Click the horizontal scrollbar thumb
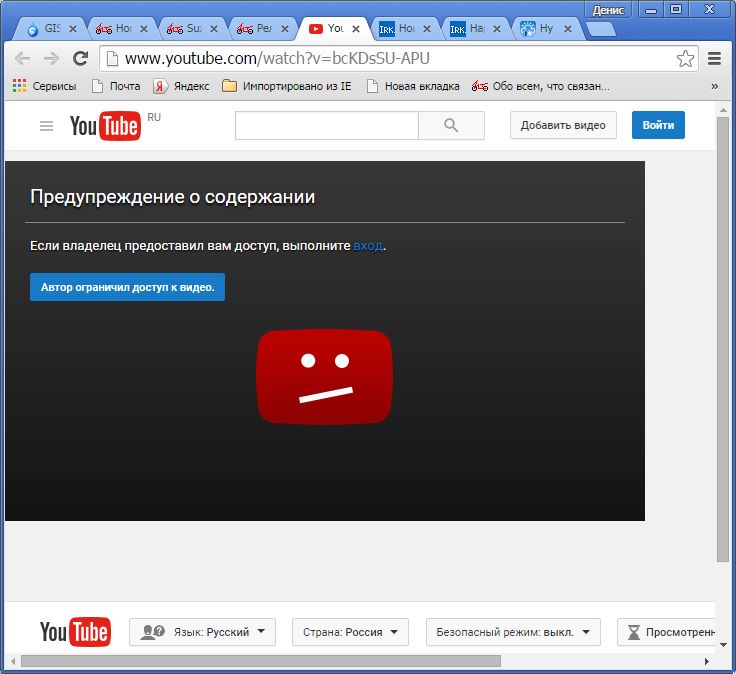The height and width of the screenshot is (674, 736). (261, 661)
